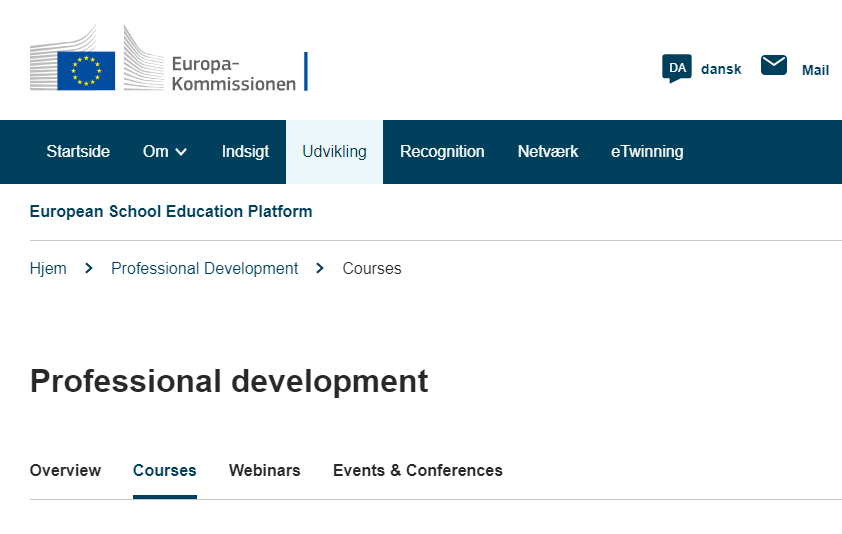Open the eTwinning menu item
The image size is (842, 534).
tap(647, 151)
